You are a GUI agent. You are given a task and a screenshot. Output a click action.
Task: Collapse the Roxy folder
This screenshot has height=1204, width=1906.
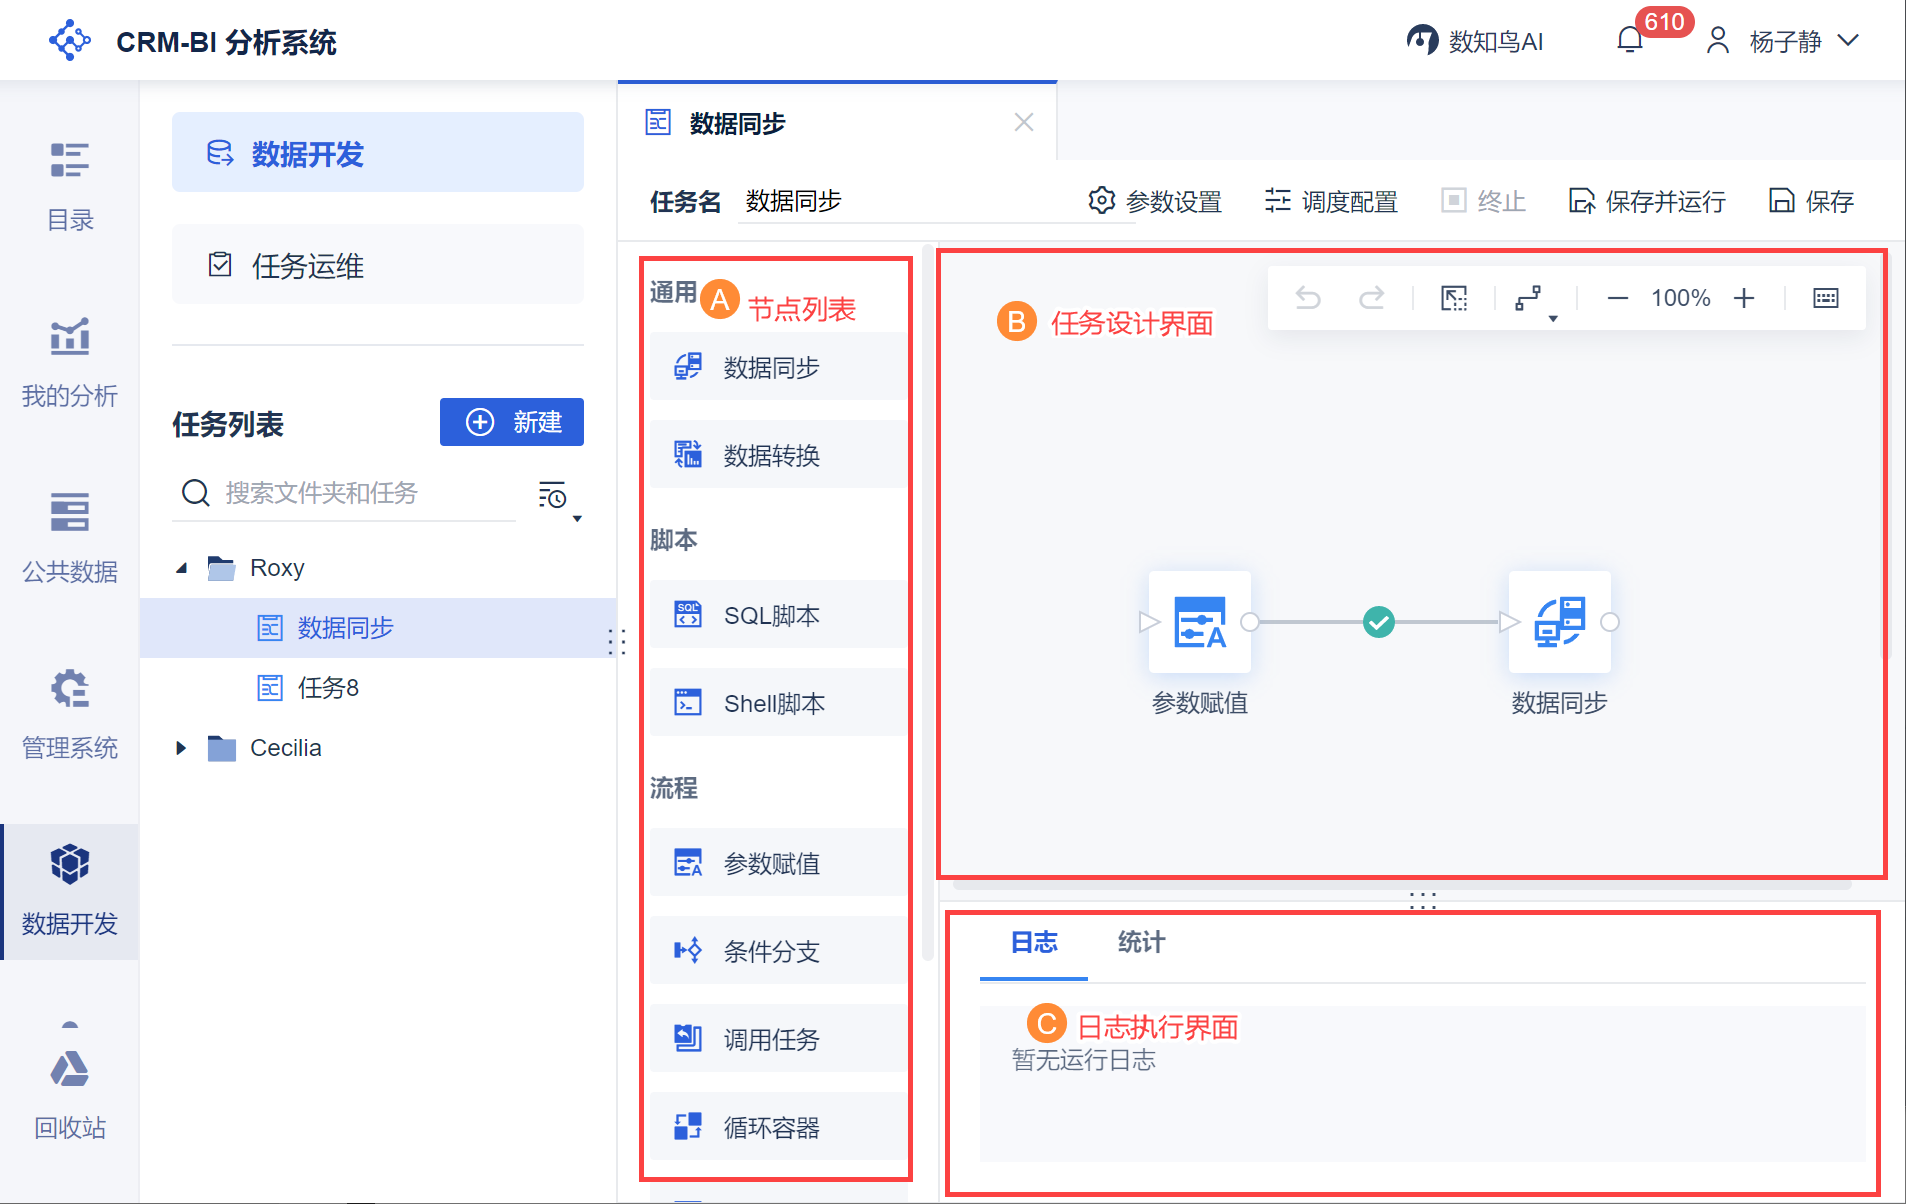(x=182, y=568)
